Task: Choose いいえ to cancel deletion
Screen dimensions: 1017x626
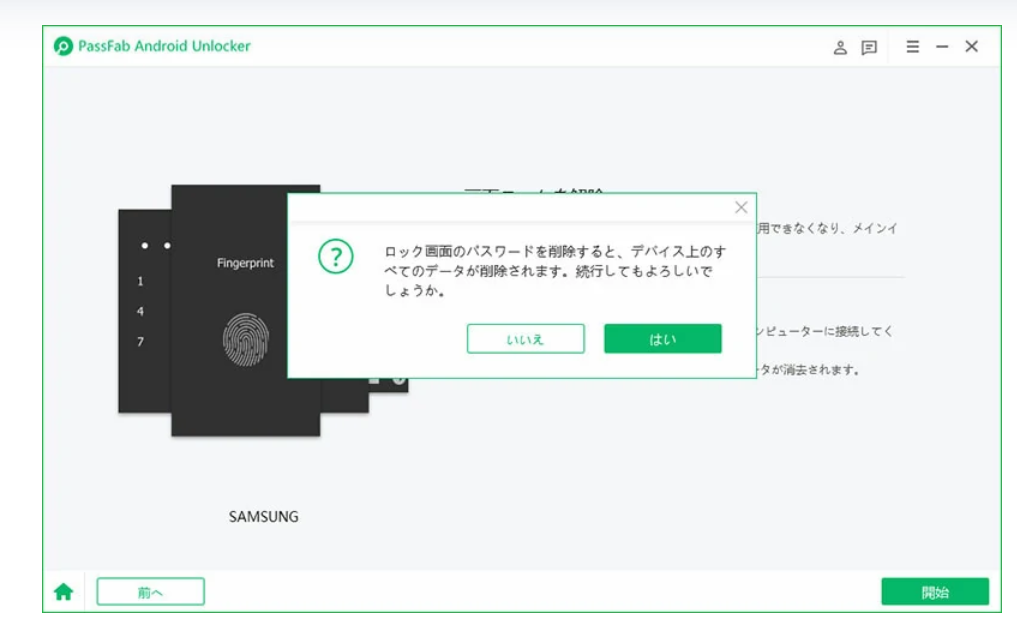Action: point(525,339)
